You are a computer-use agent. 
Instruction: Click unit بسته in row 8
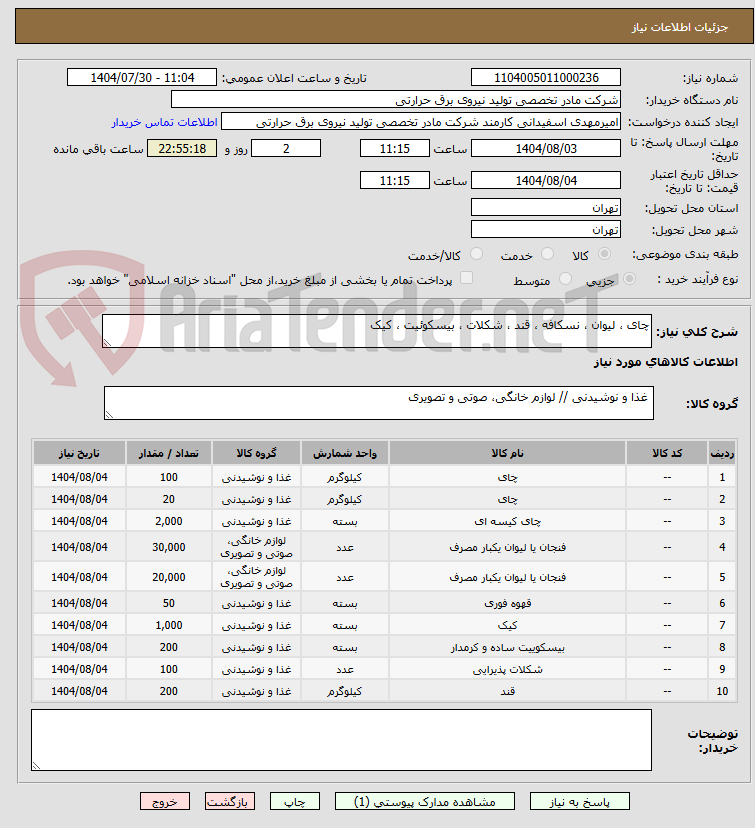(x=345, y=647)
